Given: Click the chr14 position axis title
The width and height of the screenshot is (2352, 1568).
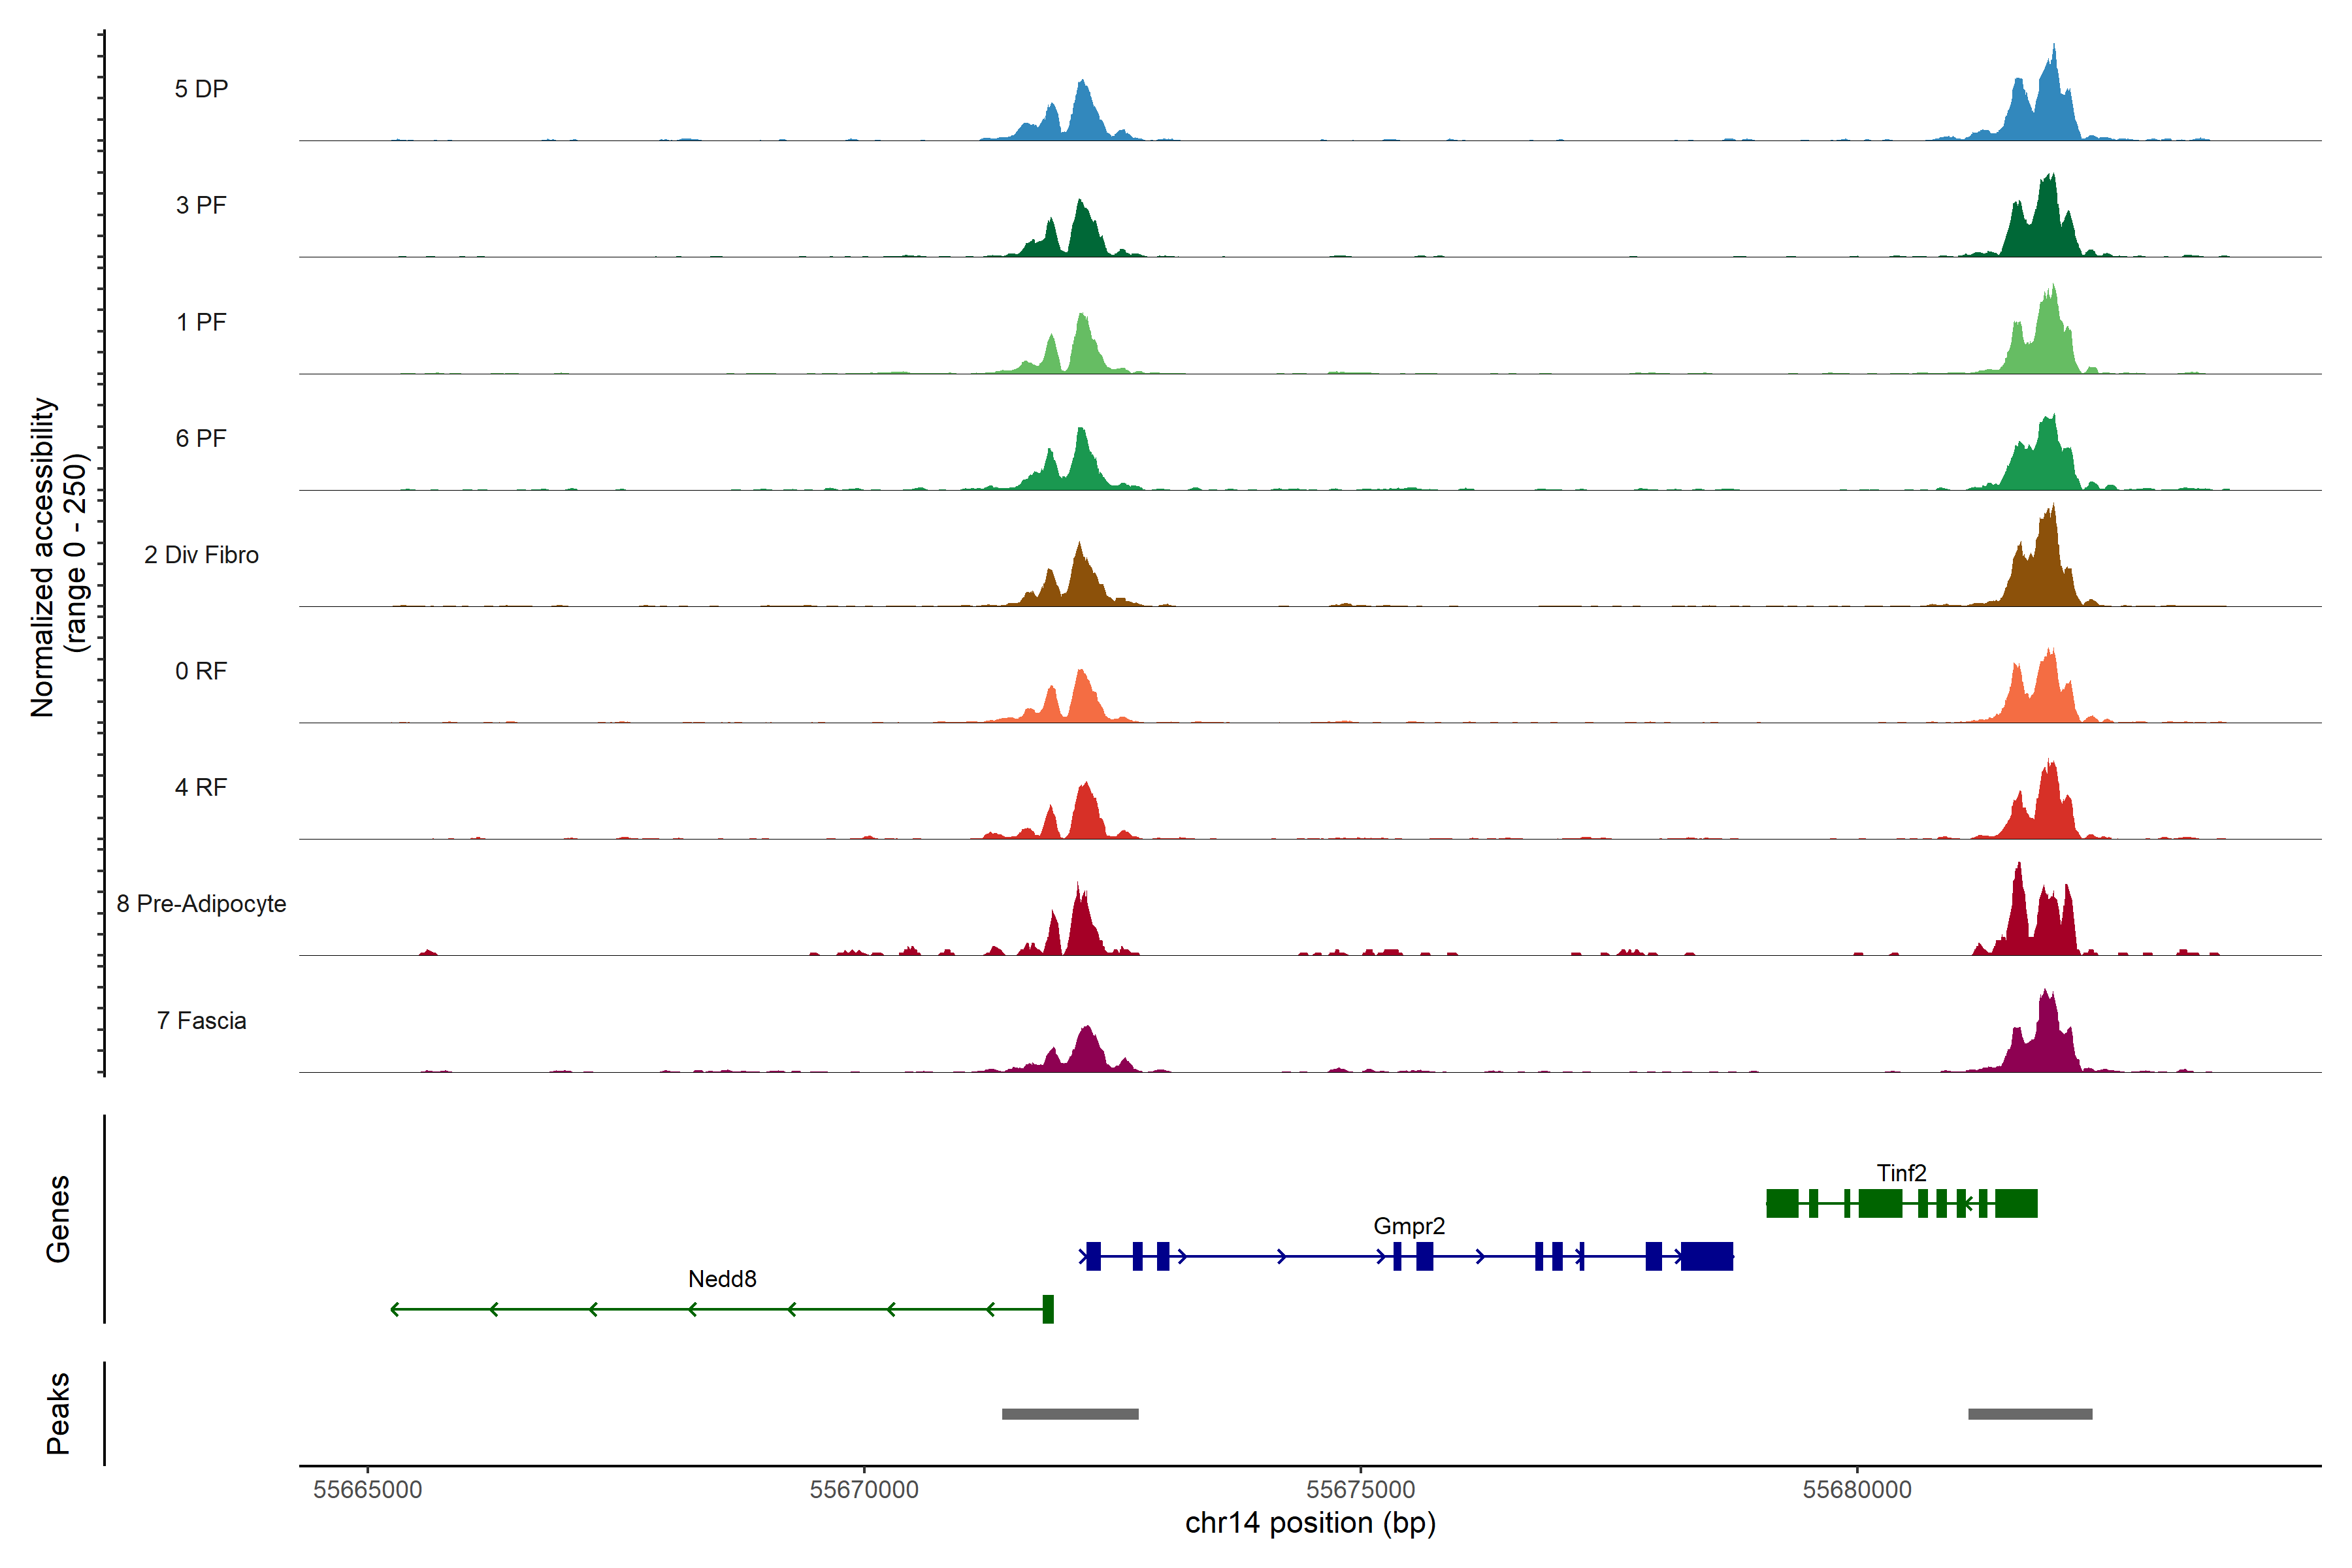Looking at the screenshot, I should (1310, 1524).
